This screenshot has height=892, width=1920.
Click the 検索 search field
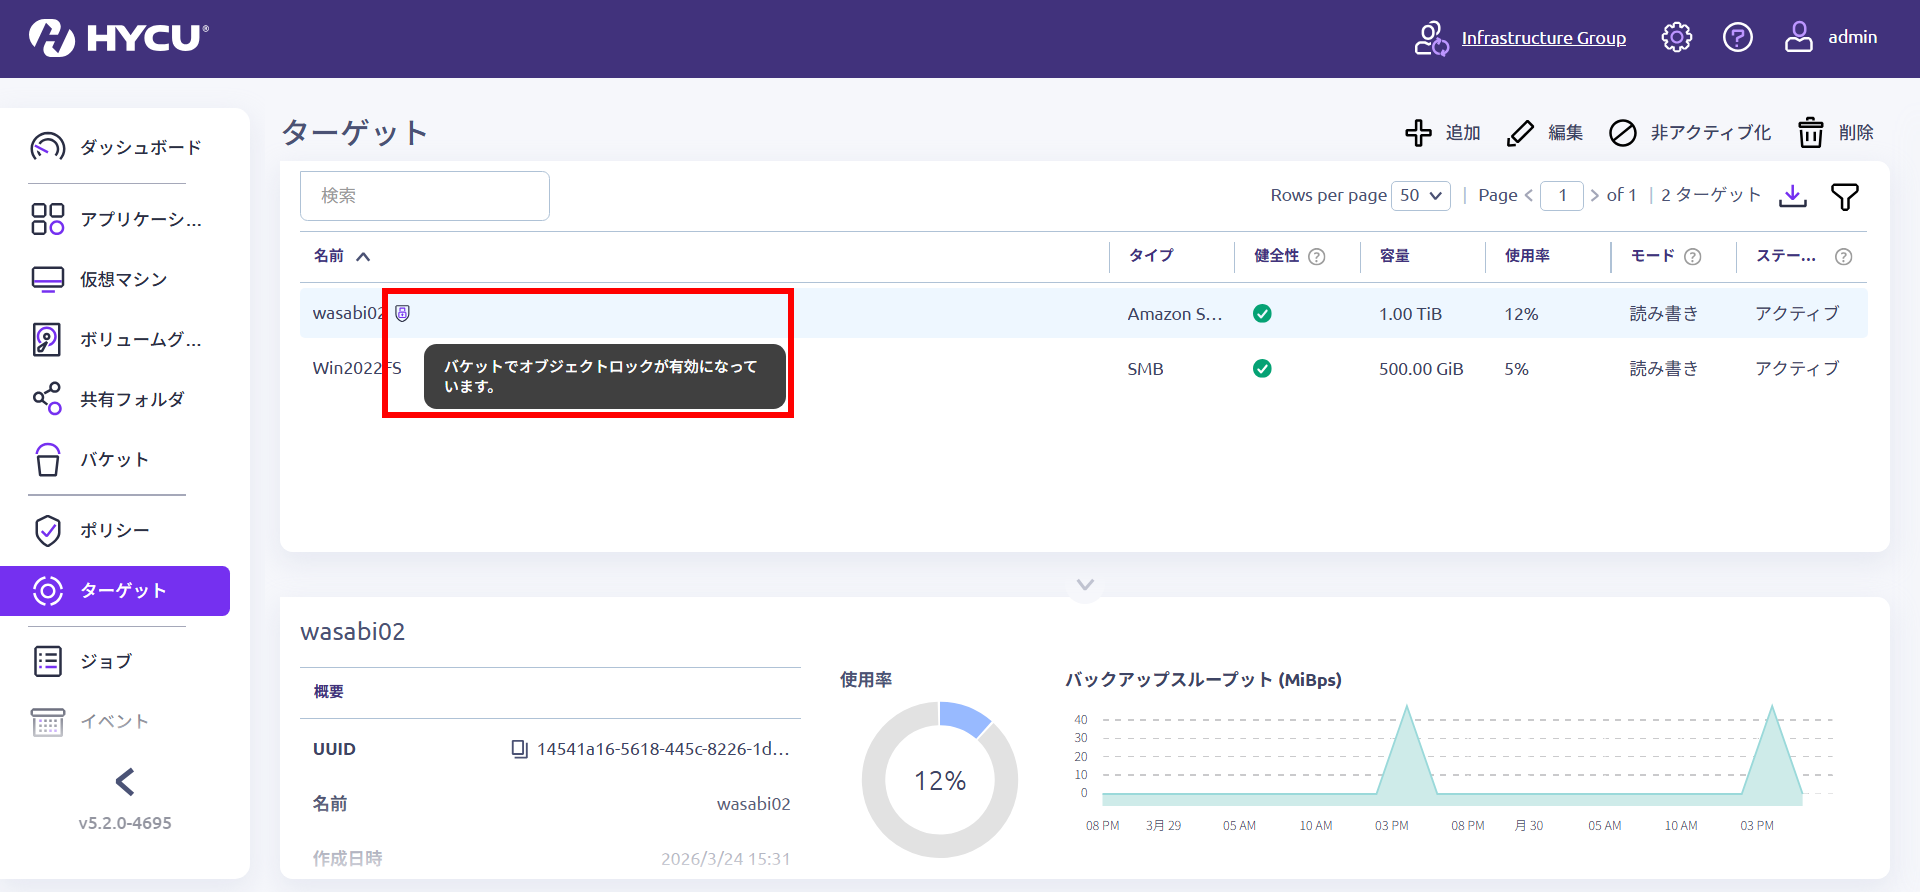[424, 196]
